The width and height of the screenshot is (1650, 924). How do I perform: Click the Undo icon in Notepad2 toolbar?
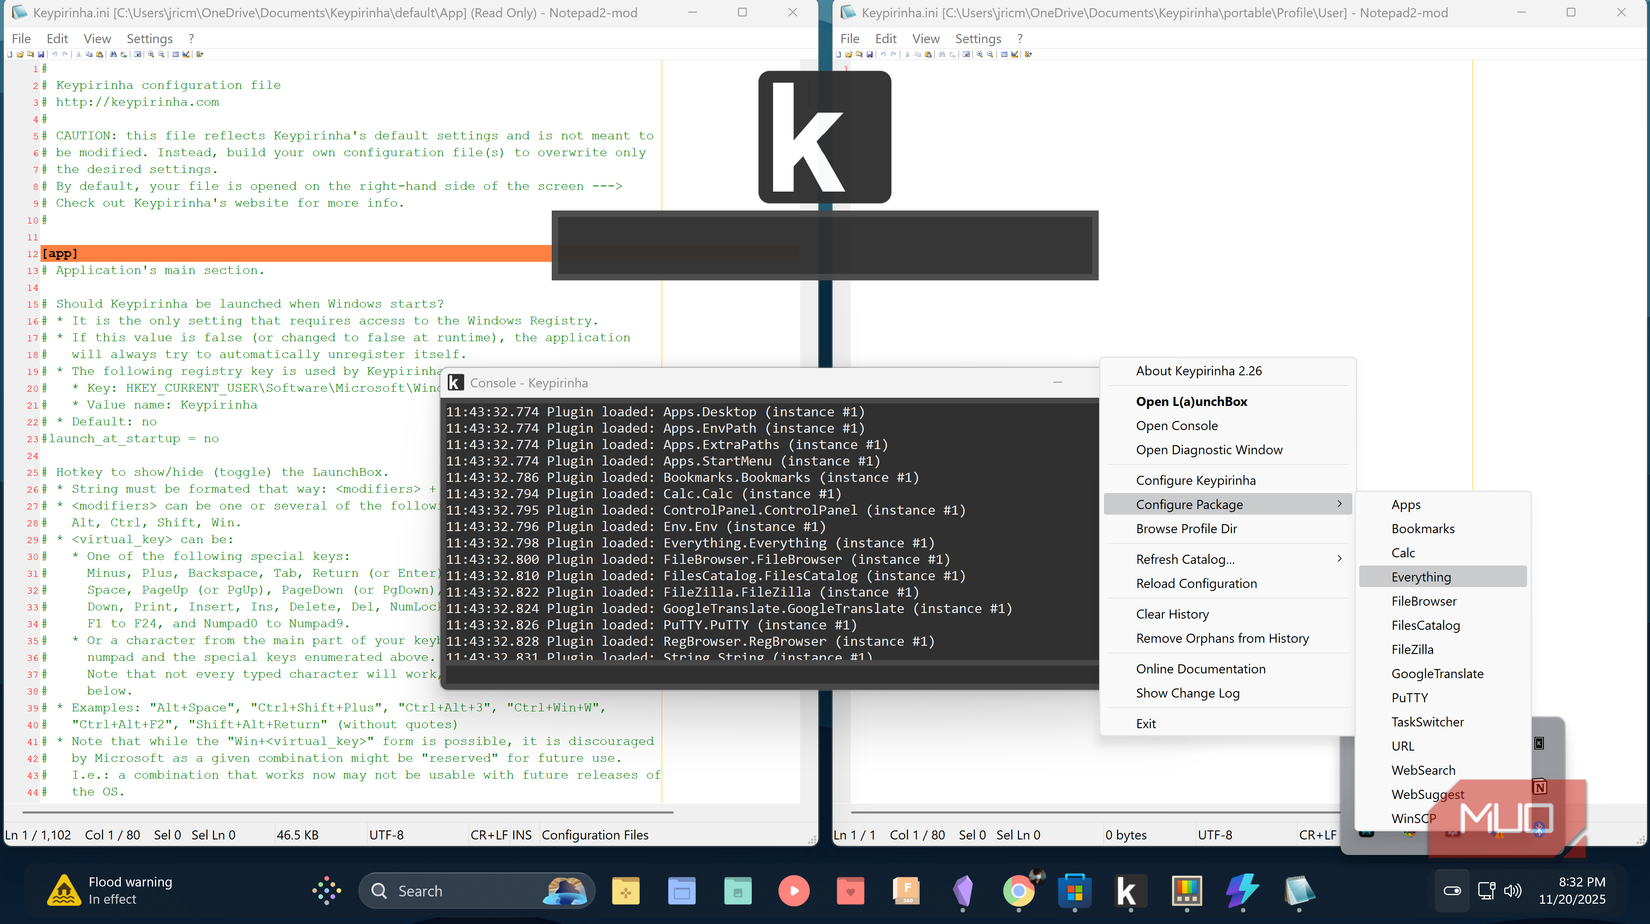pos(55,55)
